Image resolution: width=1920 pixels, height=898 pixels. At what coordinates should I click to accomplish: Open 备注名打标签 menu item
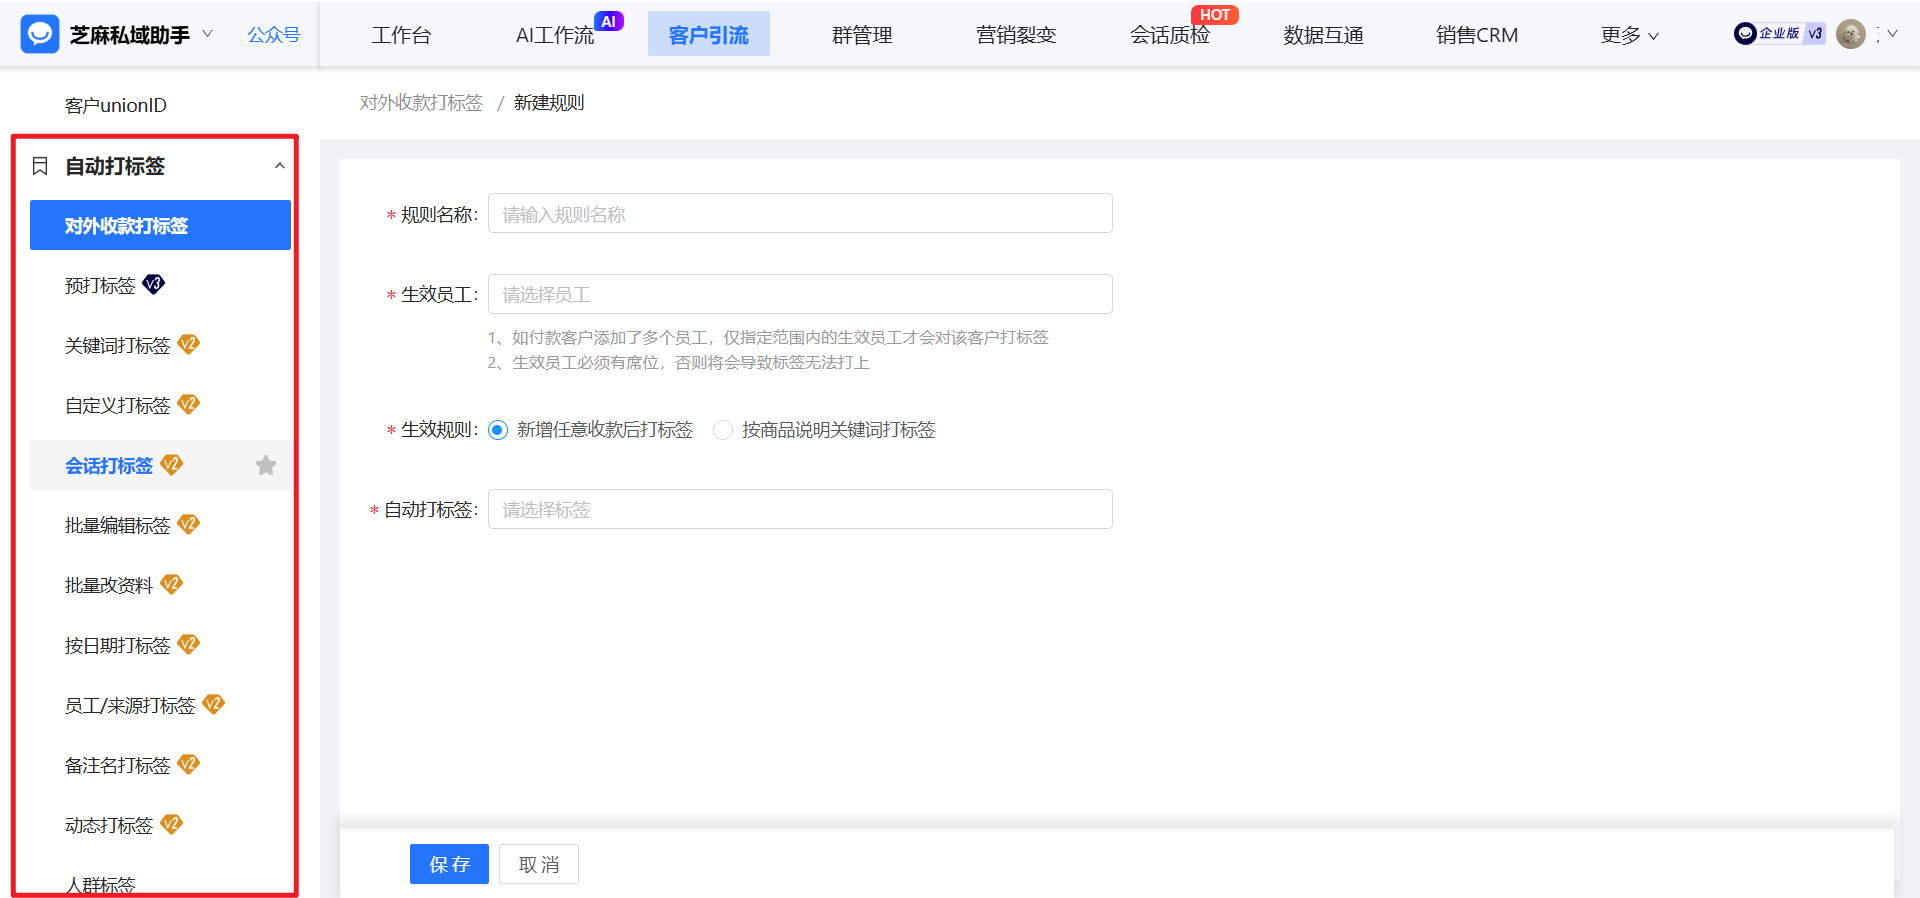pyautogui.click(x=118, y=766)
